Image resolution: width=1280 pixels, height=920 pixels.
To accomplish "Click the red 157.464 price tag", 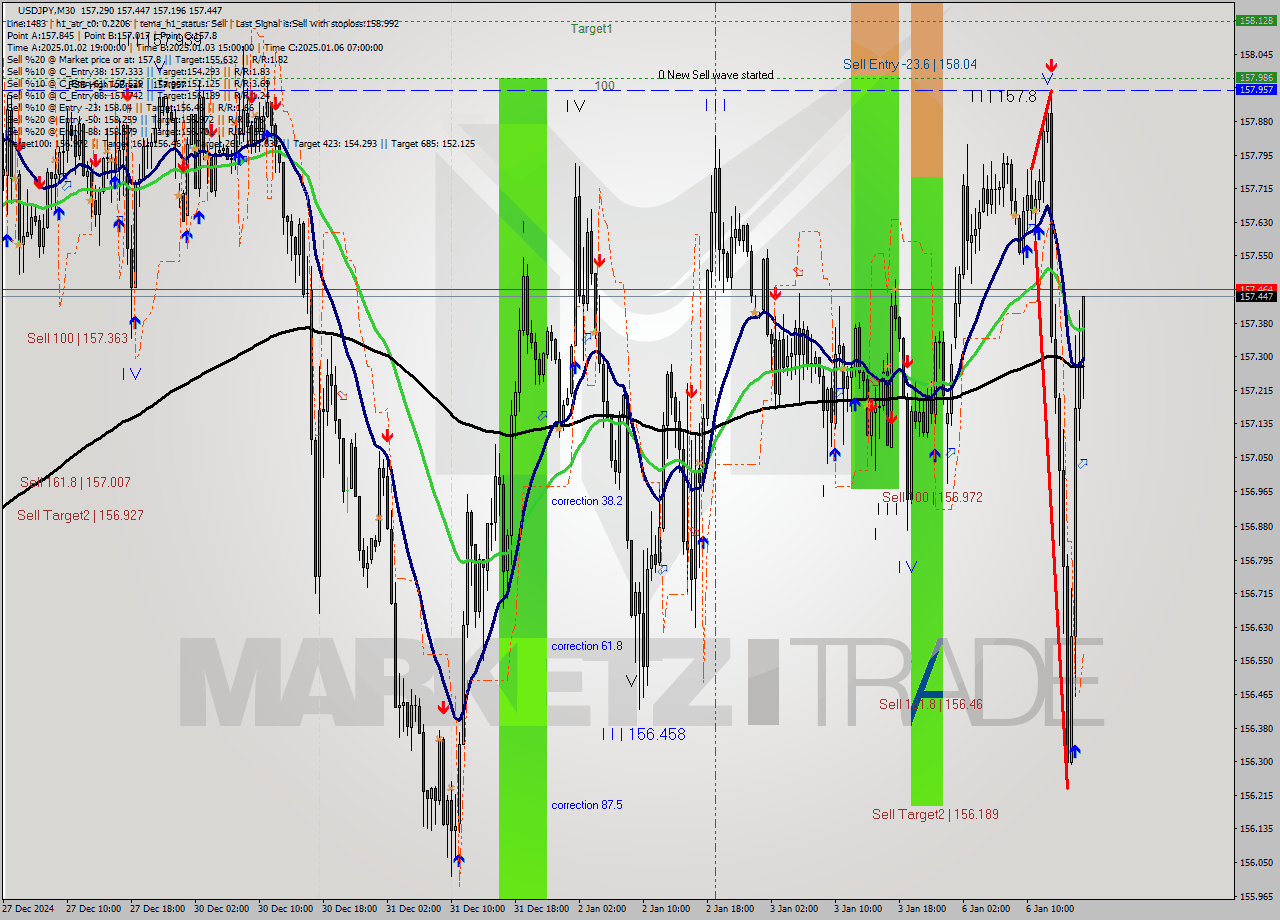I will click(x=1256, y=288).
